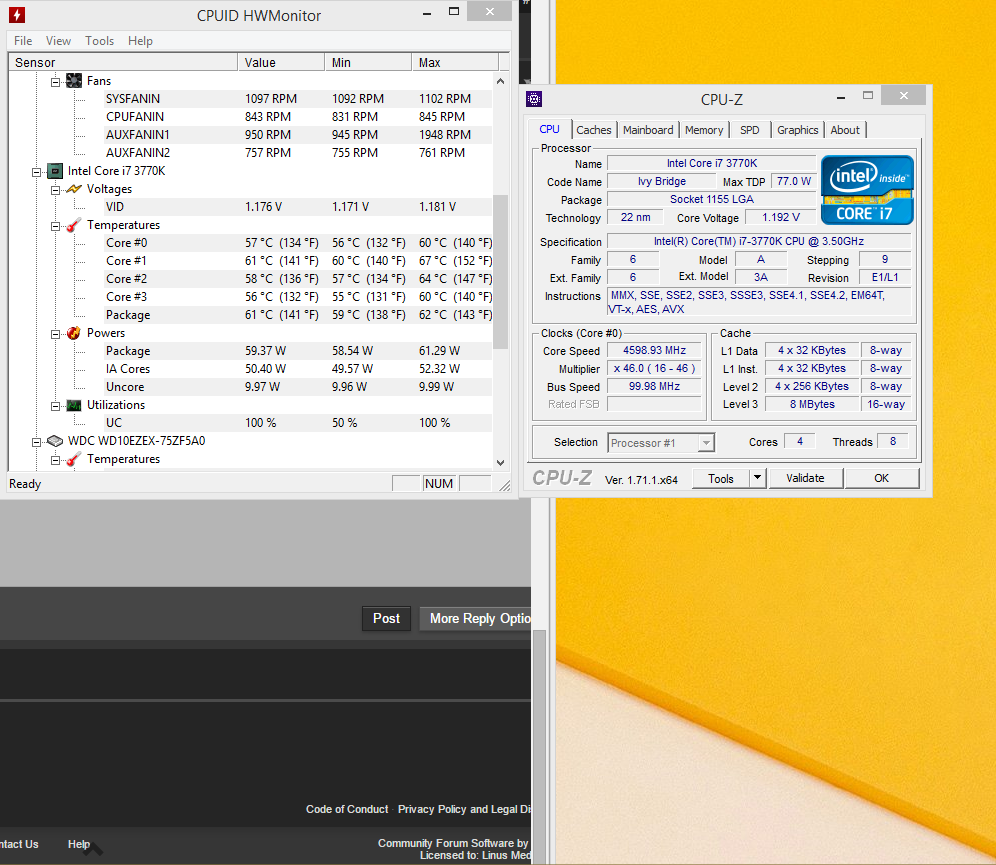Viewport: 996px width, 865px height.
Task: Click the Voltages lightning icon in tree
Action: point(74,189)
